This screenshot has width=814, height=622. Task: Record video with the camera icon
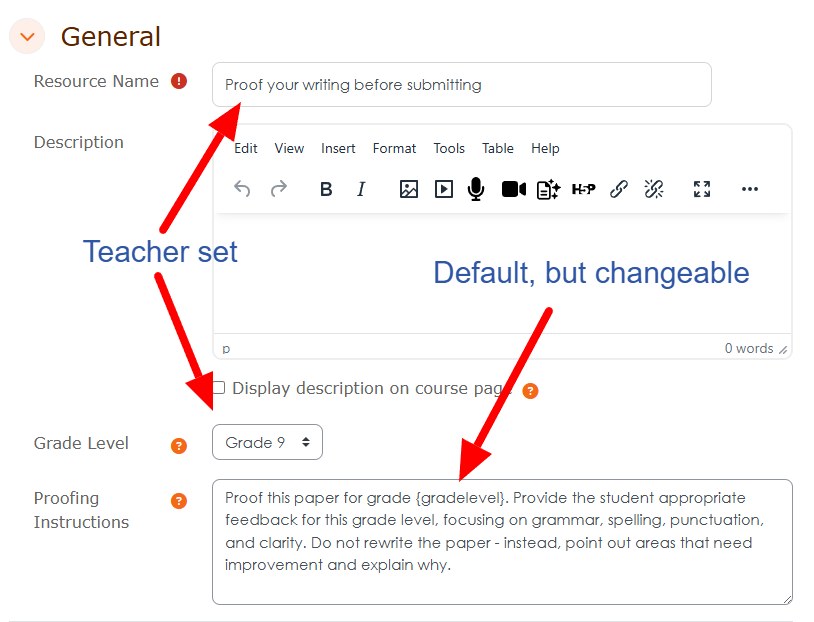pyautogui.click(x=513, y=189)
